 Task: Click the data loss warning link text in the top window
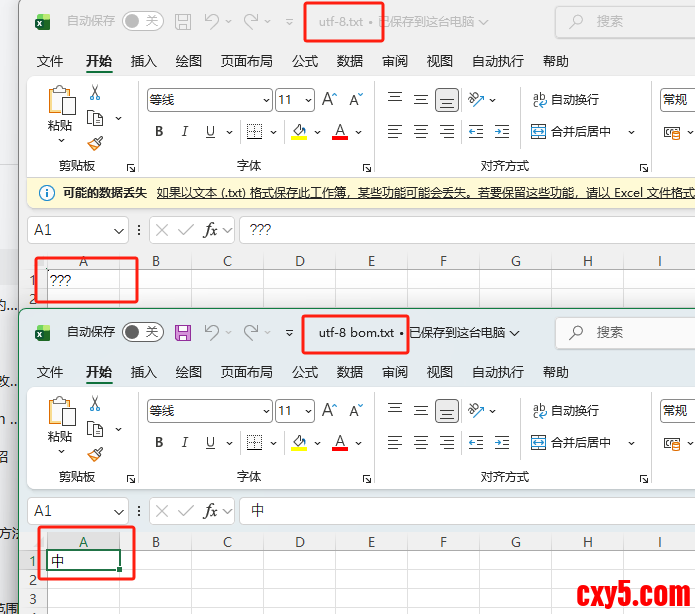[x=426, y=193]
